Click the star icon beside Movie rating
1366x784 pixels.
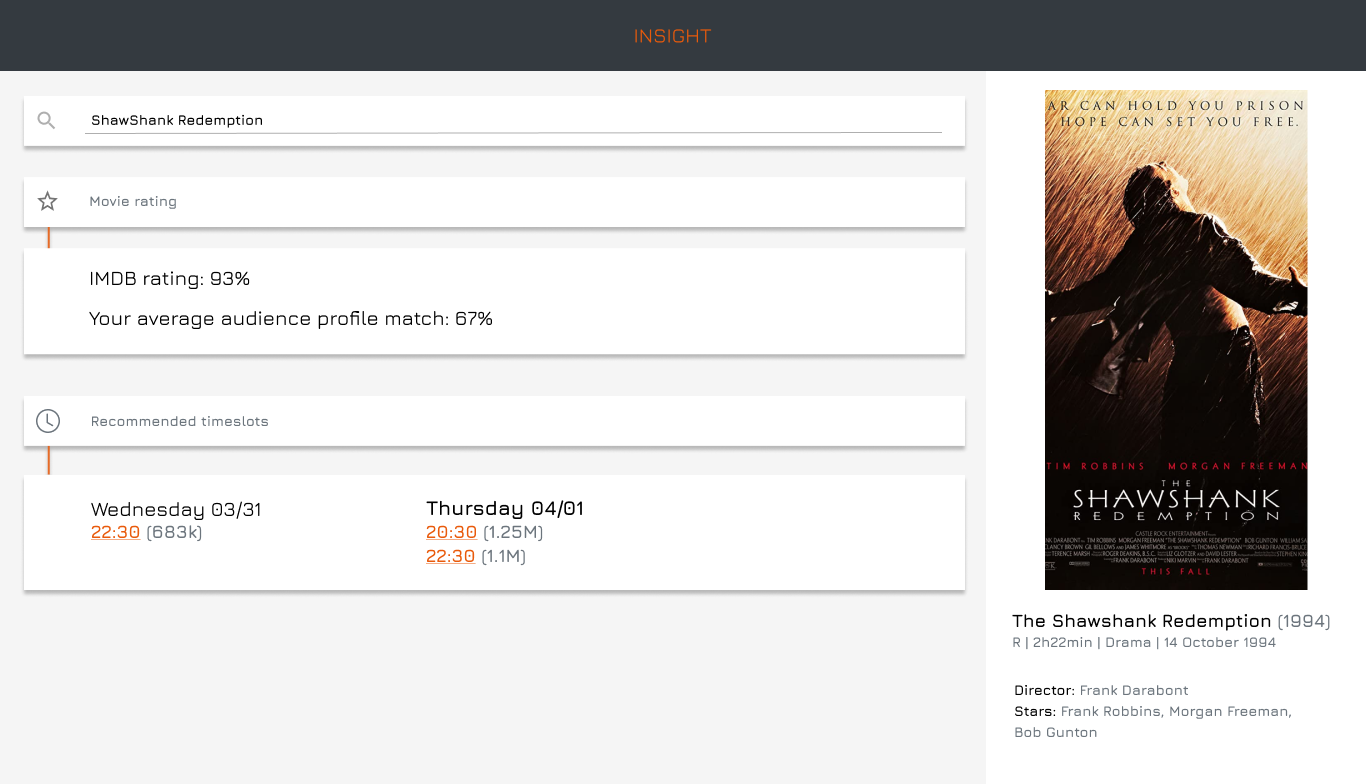[x=47, y=202]
